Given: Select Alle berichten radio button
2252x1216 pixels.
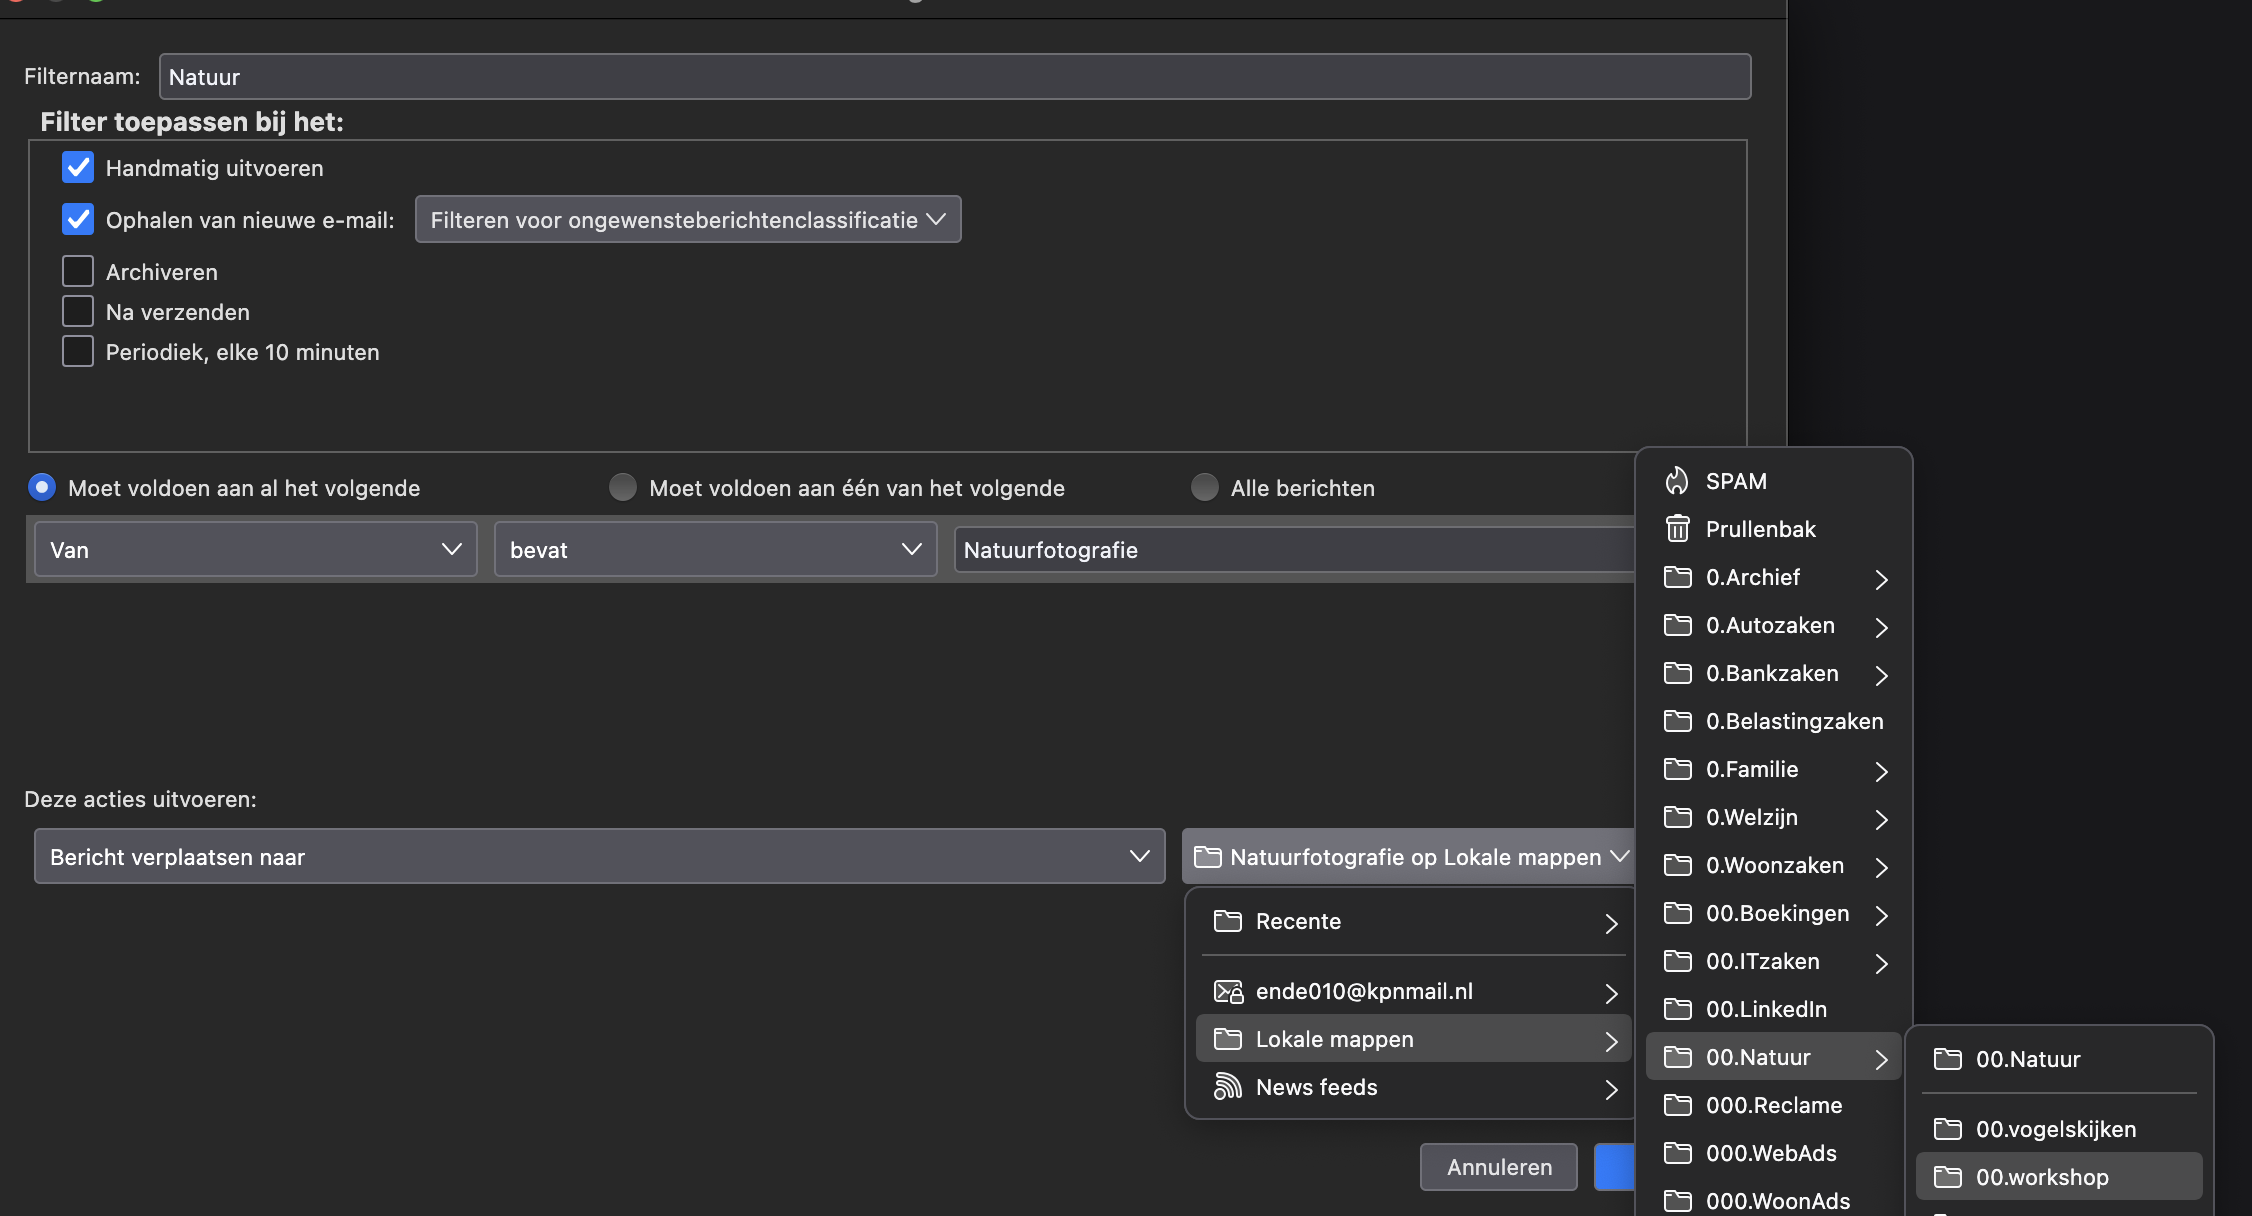Looking at the screenshot, I should 1205,488.
